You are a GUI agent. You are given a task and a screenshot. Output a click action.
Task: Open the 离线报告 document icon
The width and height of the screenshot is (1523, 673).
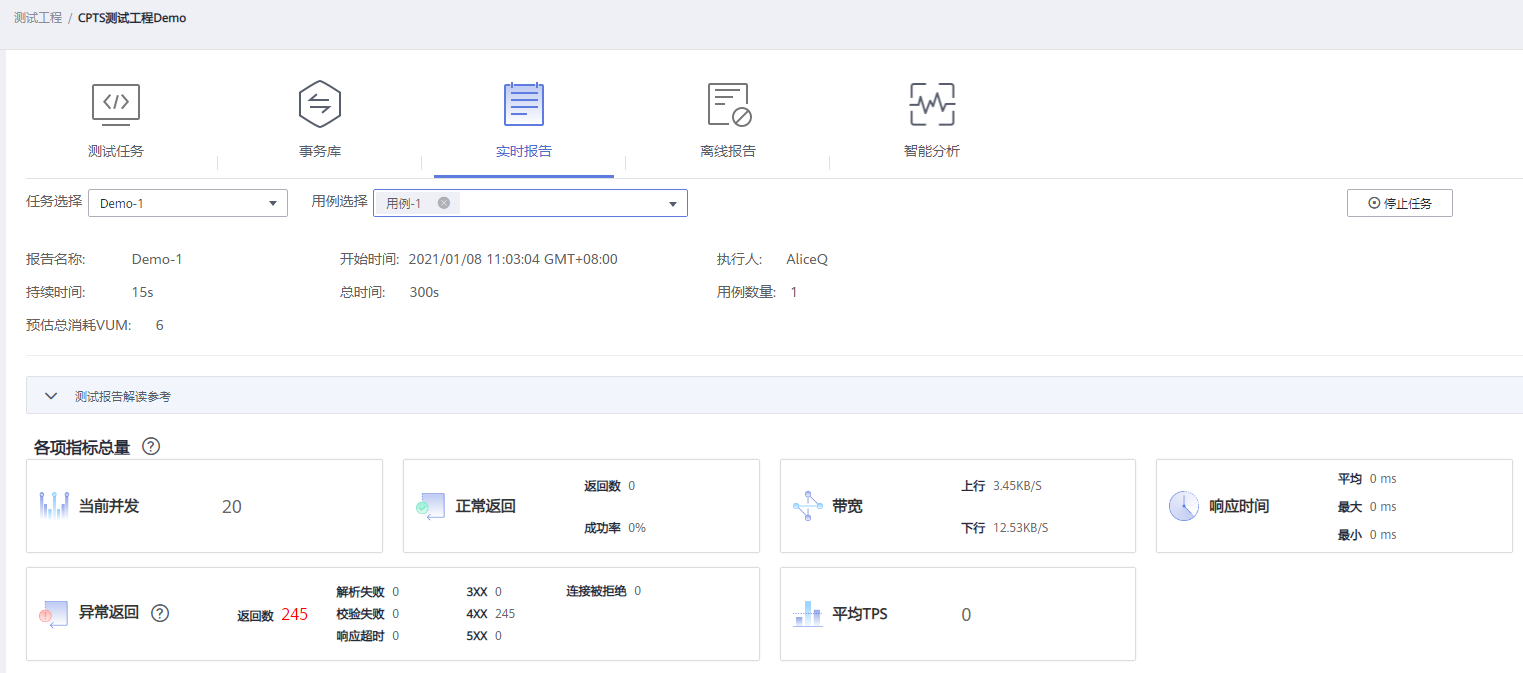(x=729, y=104)
